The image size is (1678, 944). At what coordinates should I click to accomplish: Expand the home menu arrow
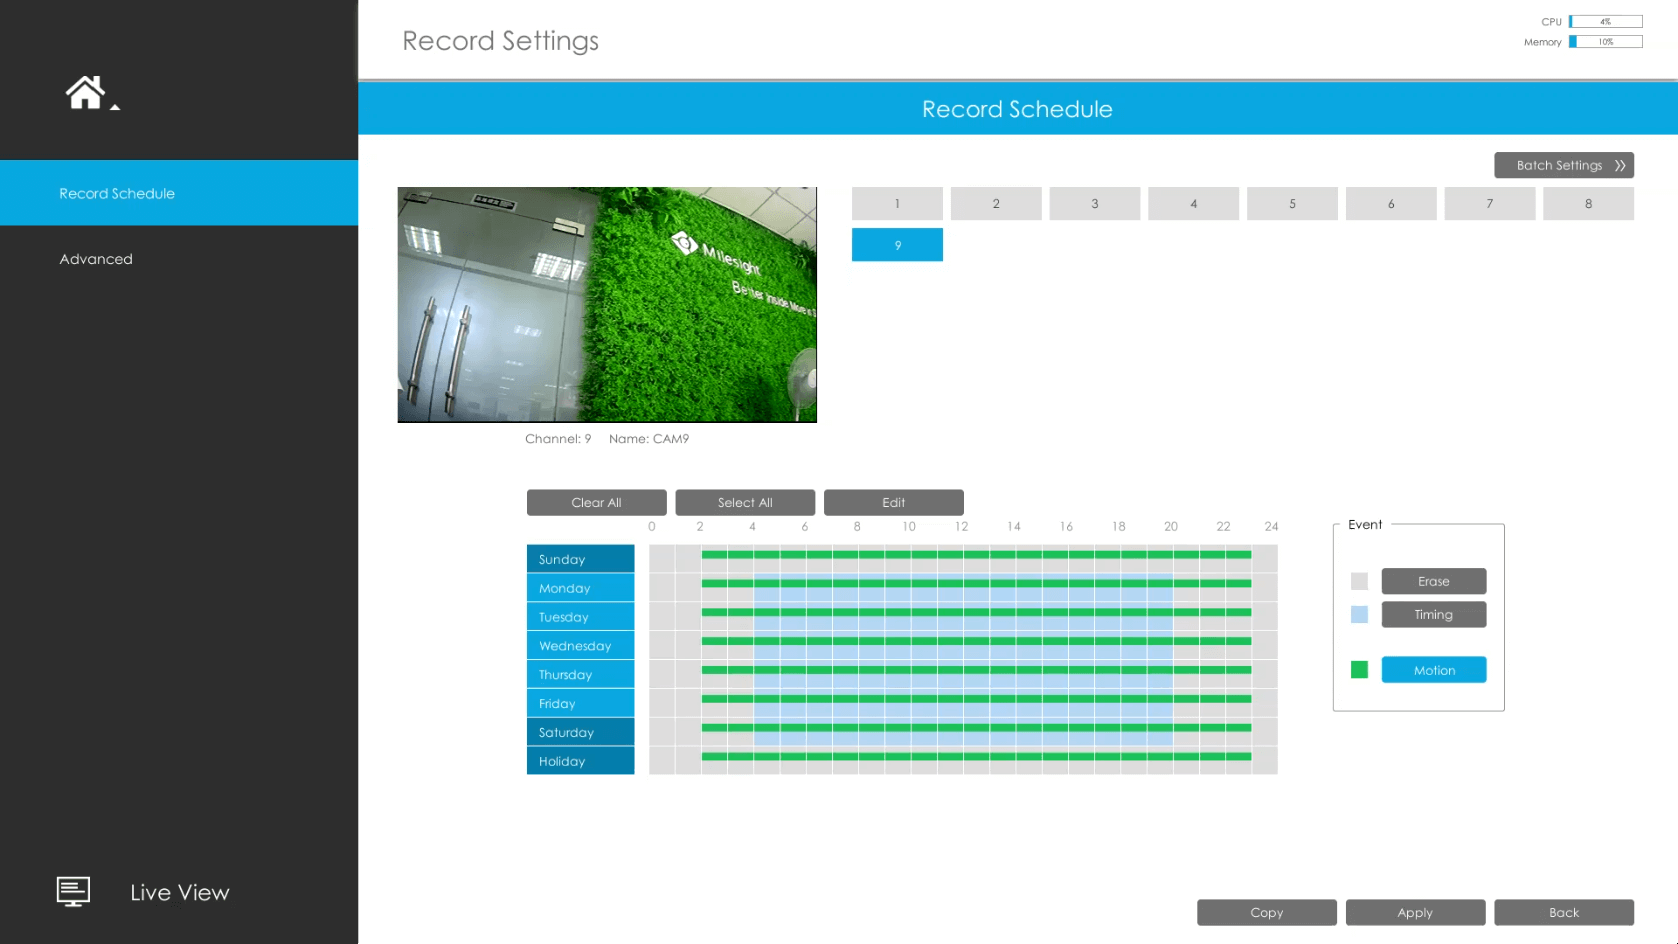(x=115, y=107)
